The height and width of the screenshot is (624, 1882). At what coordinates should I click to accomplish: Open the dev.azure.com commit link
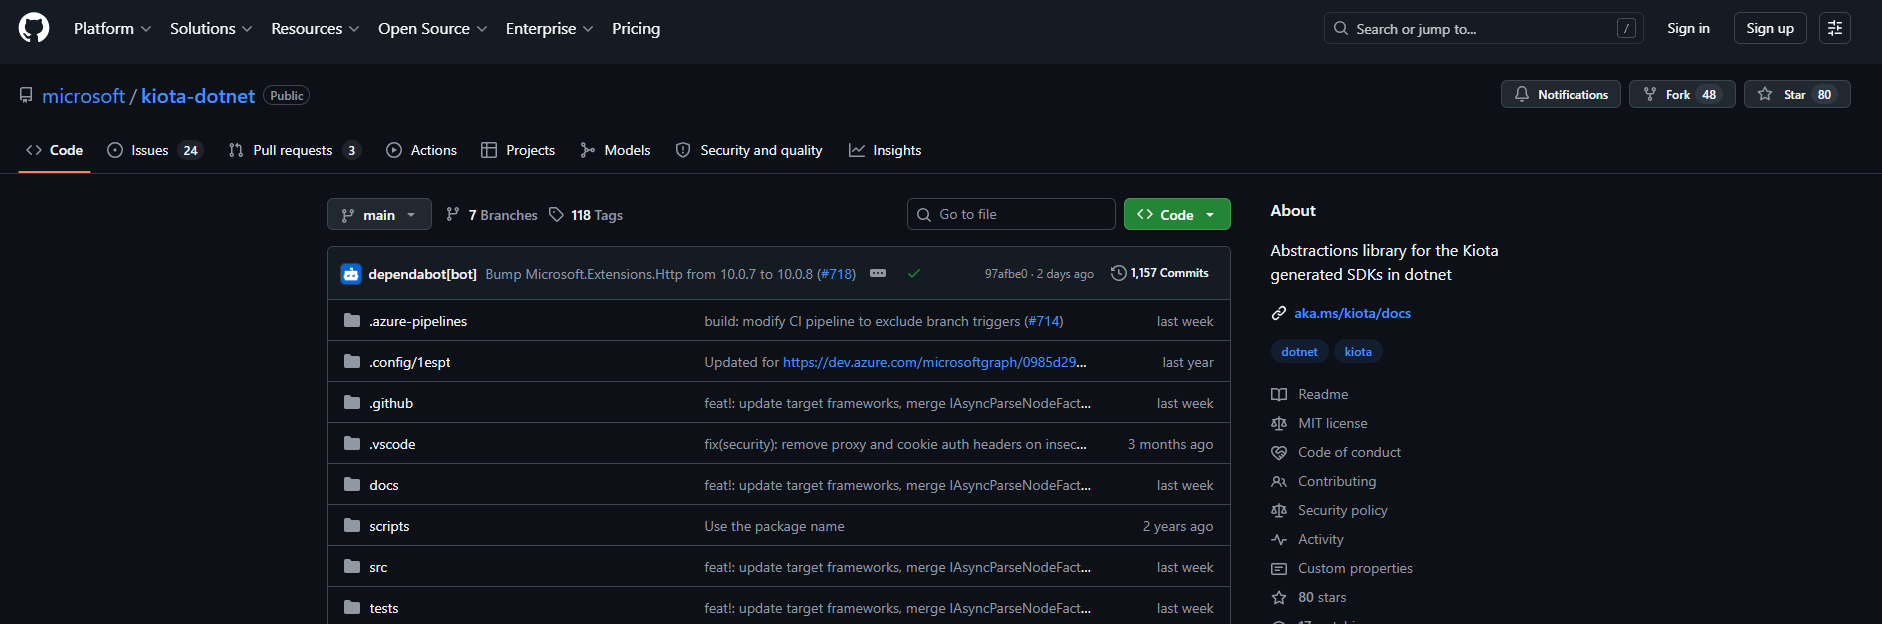(934, 362)
